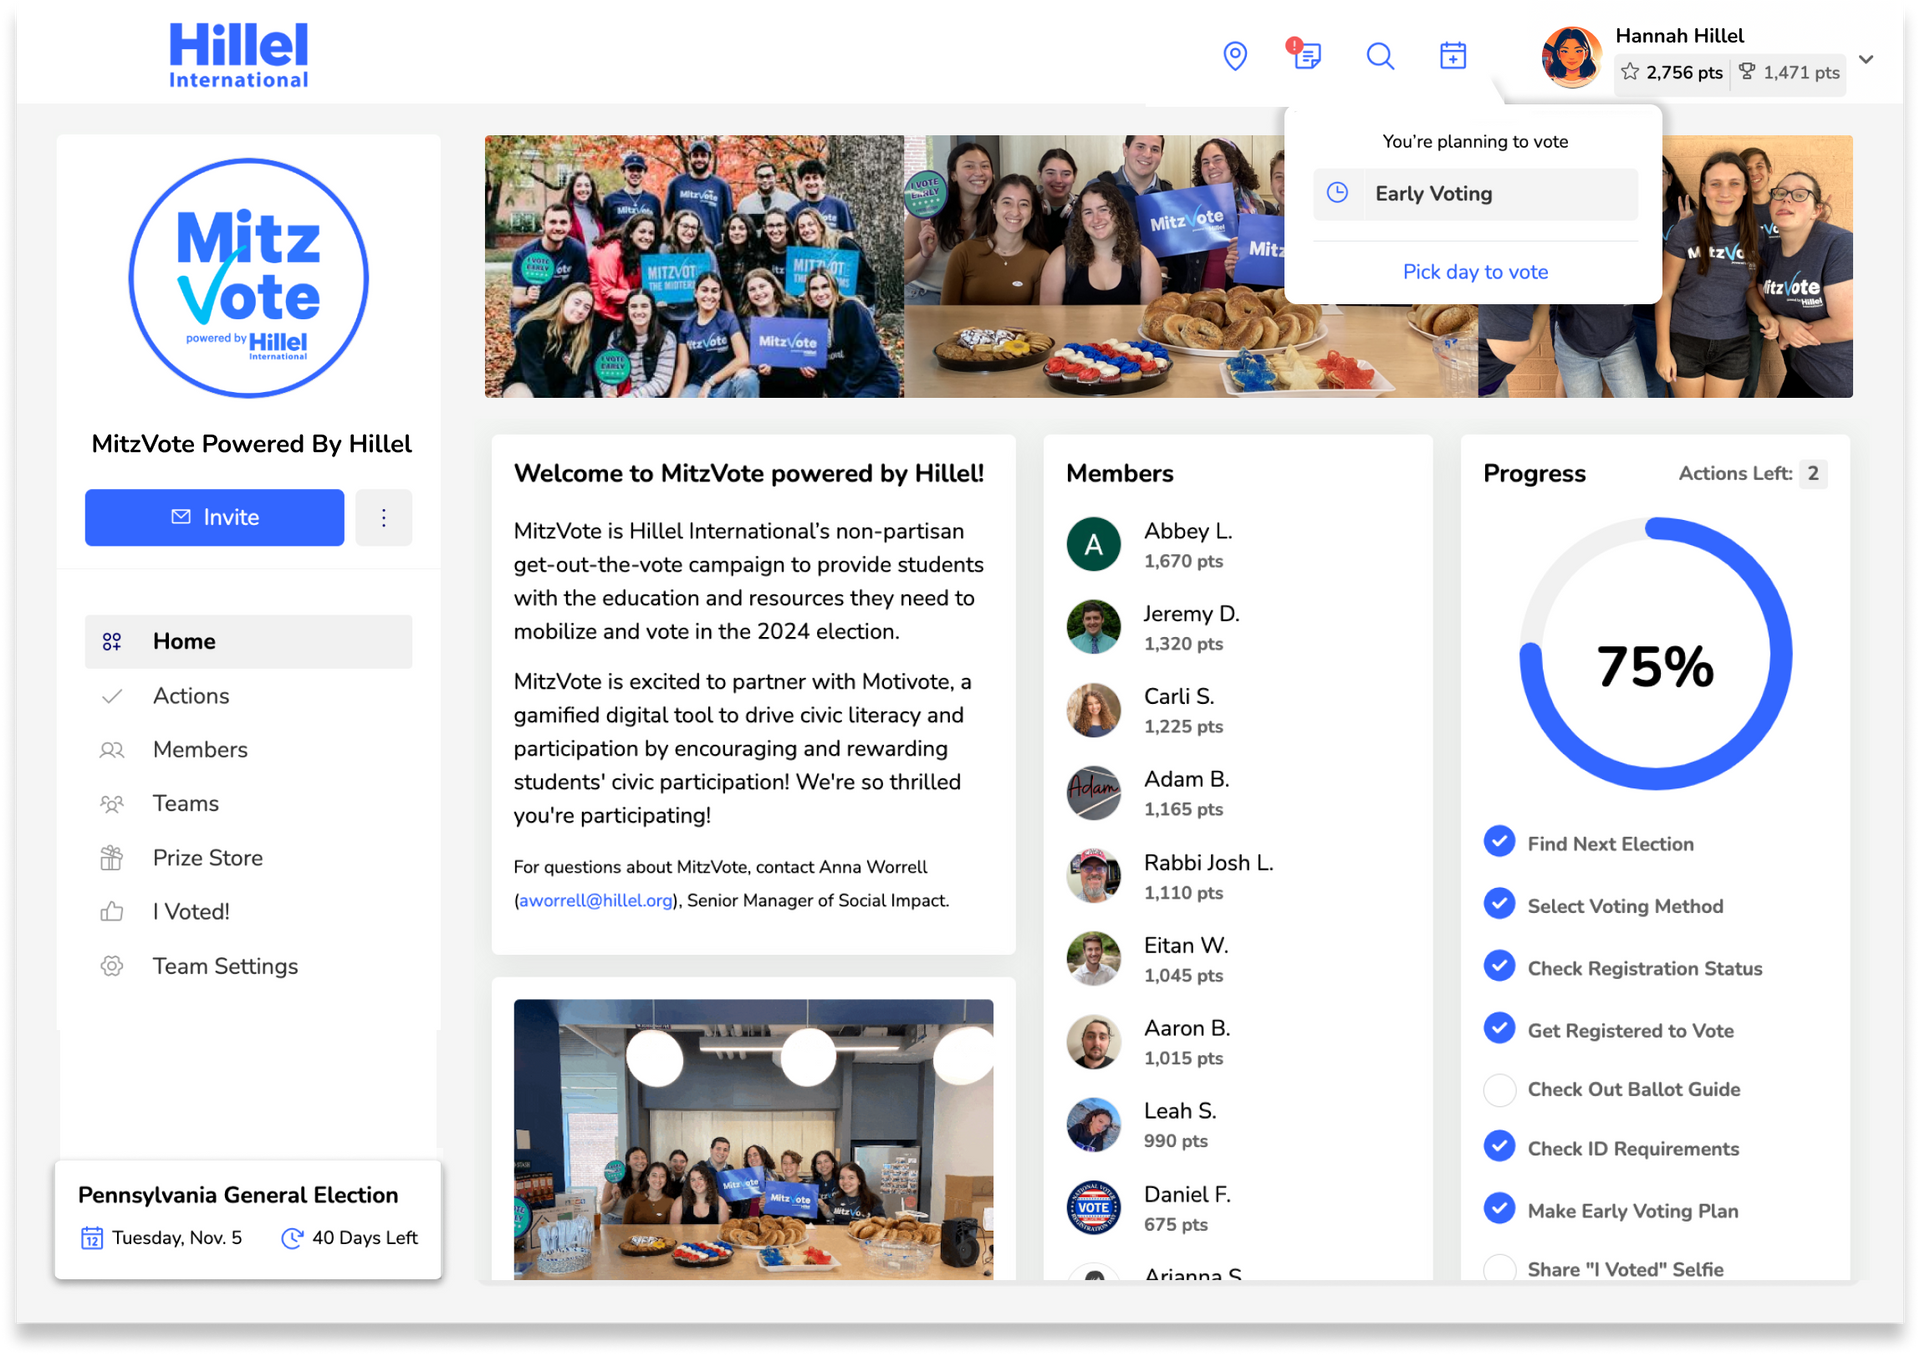
Task: Click Leah S.'s member avatar
Action: click(1094, 1125)
